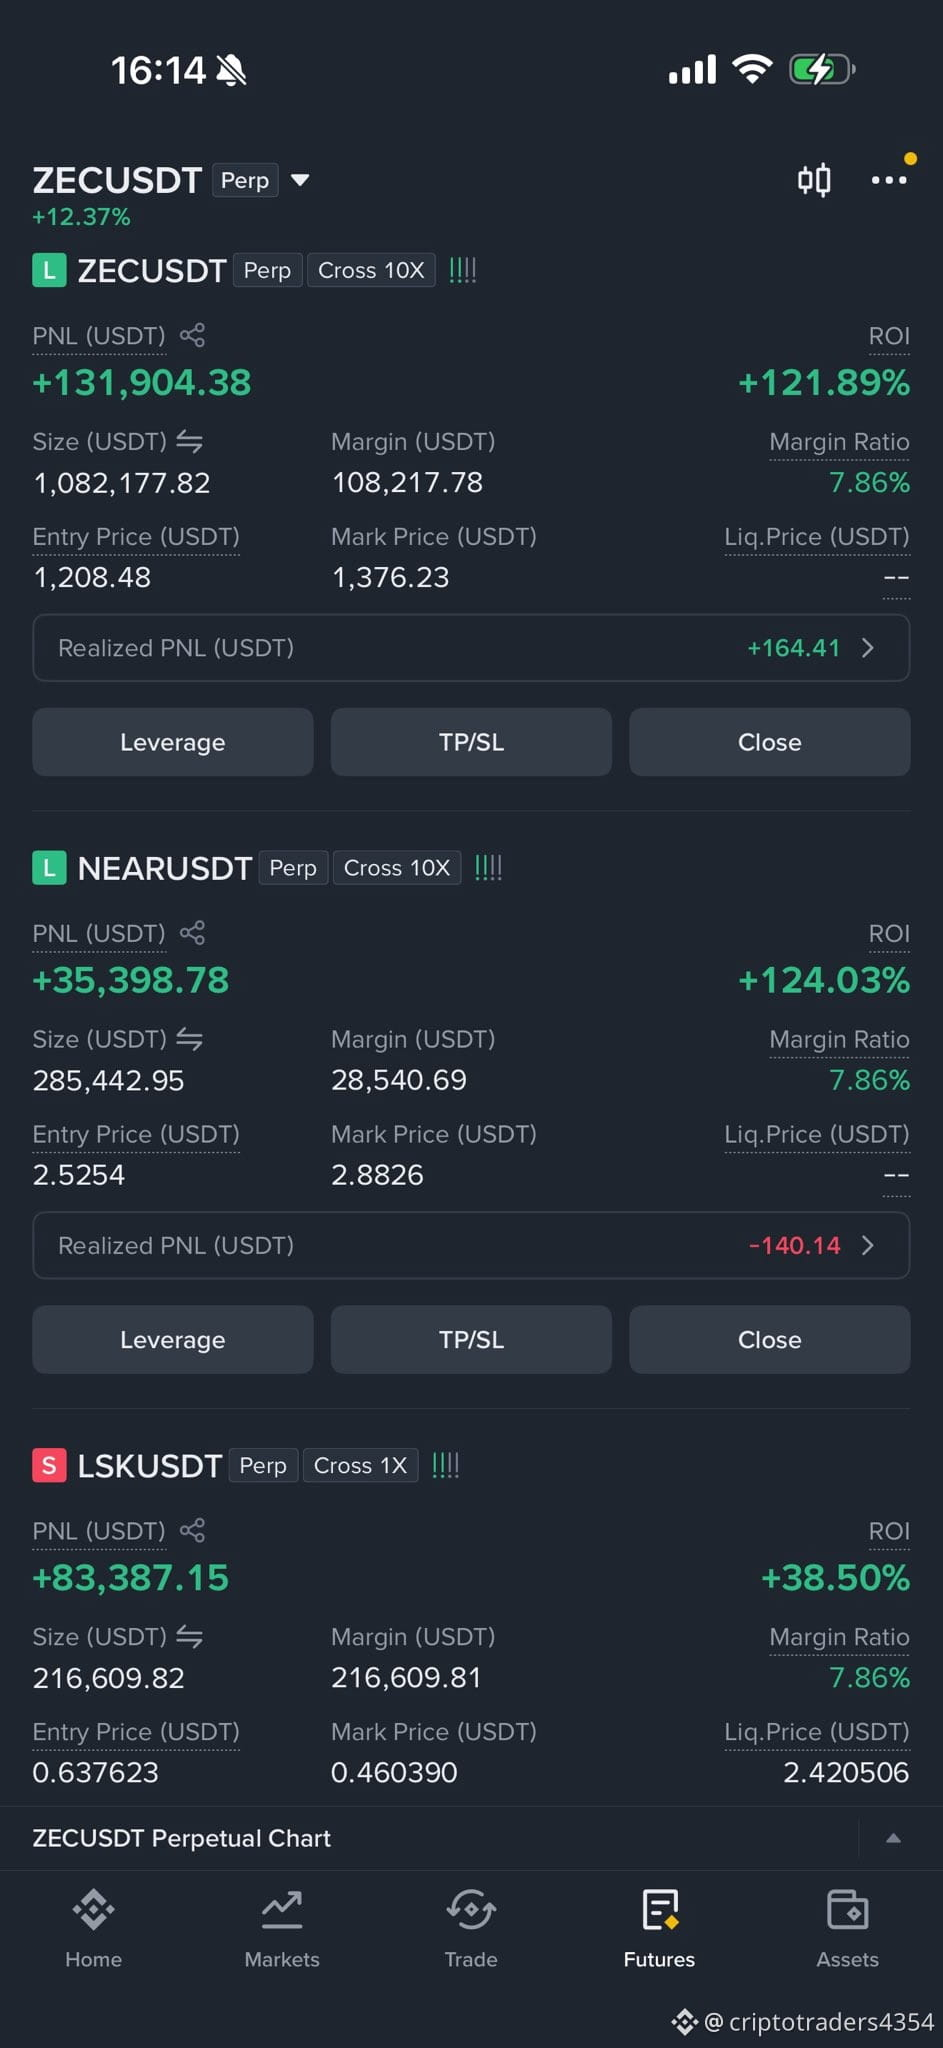Open the ZECUSDT Perp pair dropdown arrow

tap(299, 180)
